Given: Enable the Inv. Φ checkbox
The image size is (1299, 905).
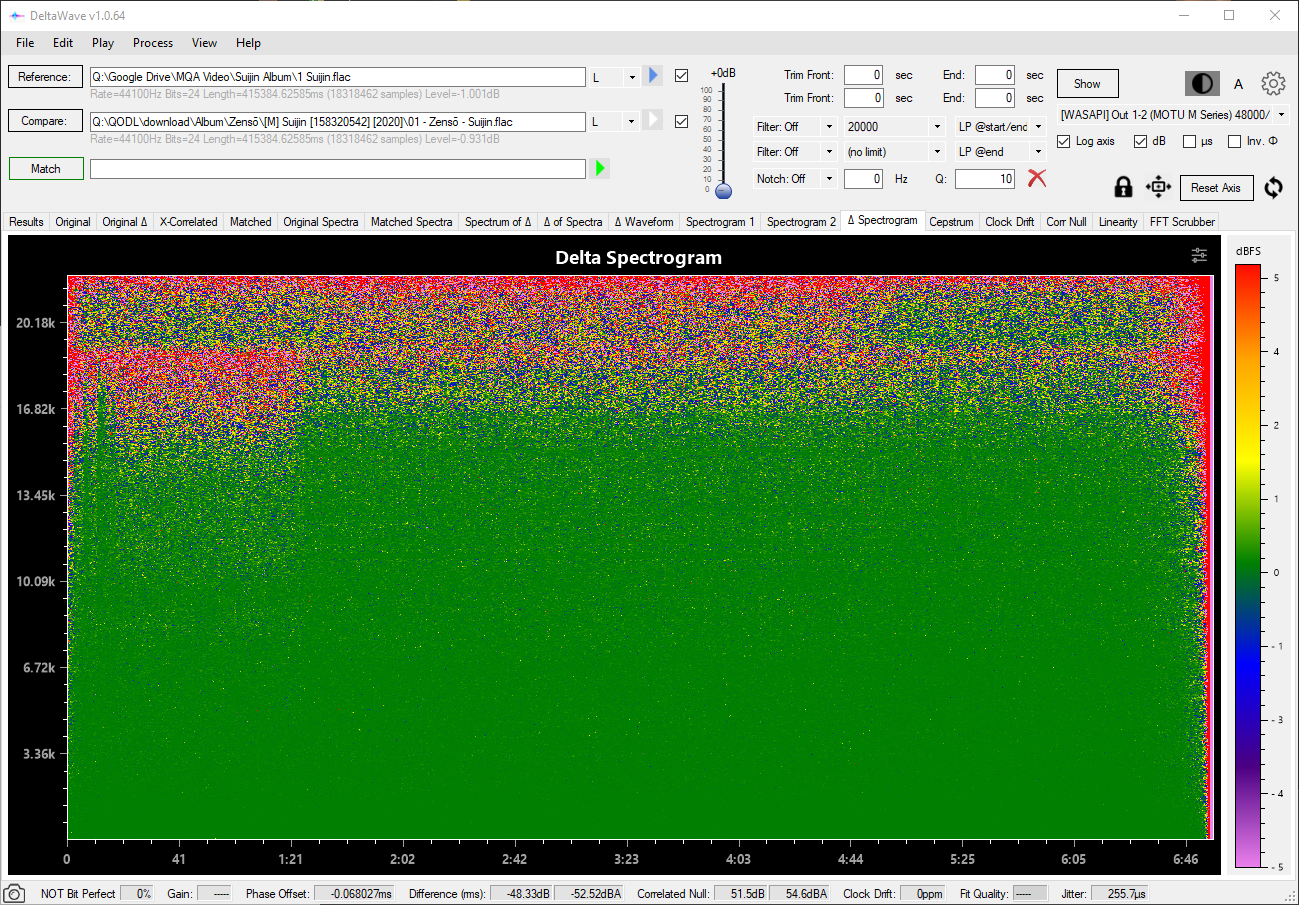Looking at the screenshot, I should coord(1234,141).
